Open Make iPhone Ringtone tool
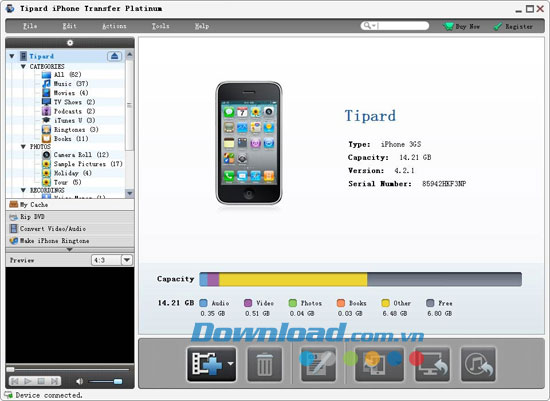The width and height of the screenshot is (550, 401). coord(70,241)
